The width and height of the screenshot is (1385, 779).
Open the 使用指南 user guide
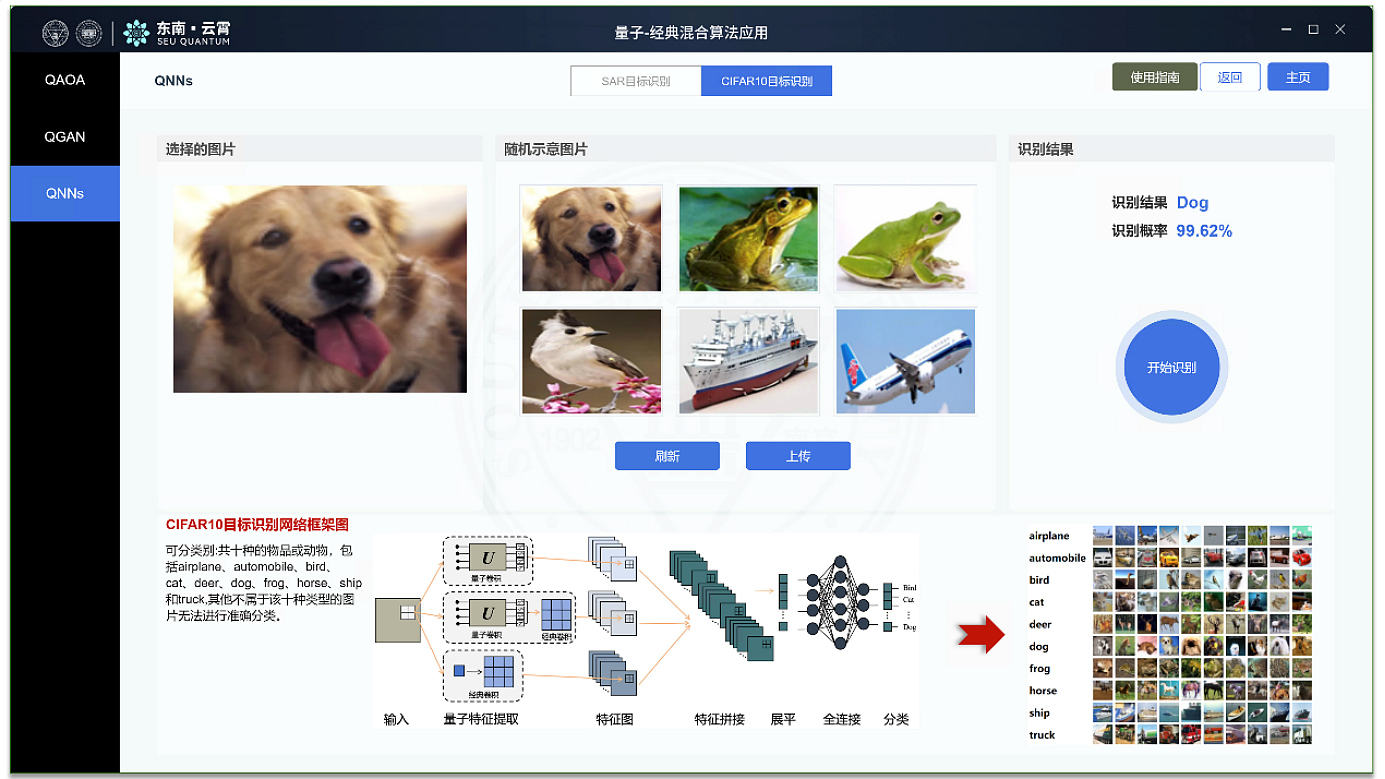1156,76
